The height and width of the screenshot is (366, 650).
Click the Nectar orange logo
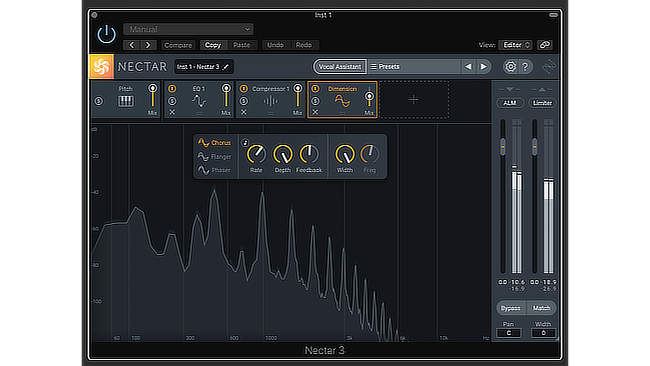[101, 66]
